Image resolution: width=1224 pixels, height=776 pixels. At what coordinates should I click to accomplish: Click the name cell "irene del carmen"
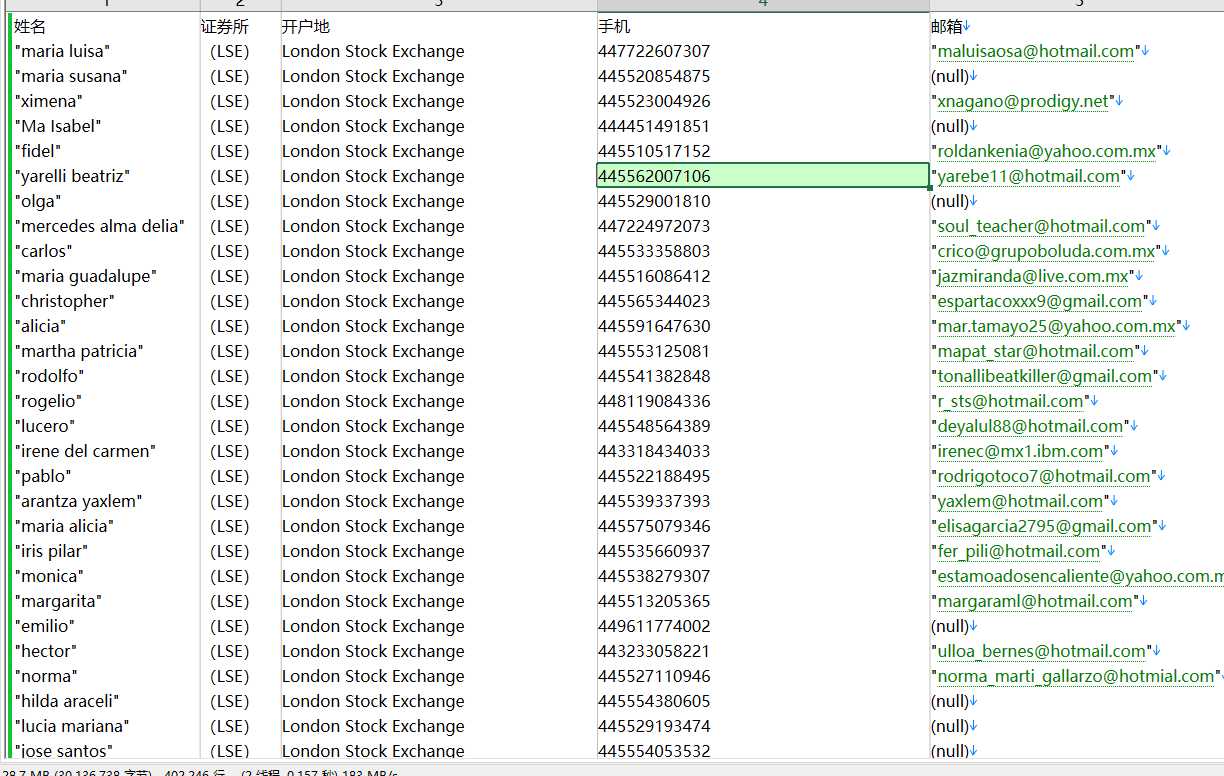click(85, 451)
